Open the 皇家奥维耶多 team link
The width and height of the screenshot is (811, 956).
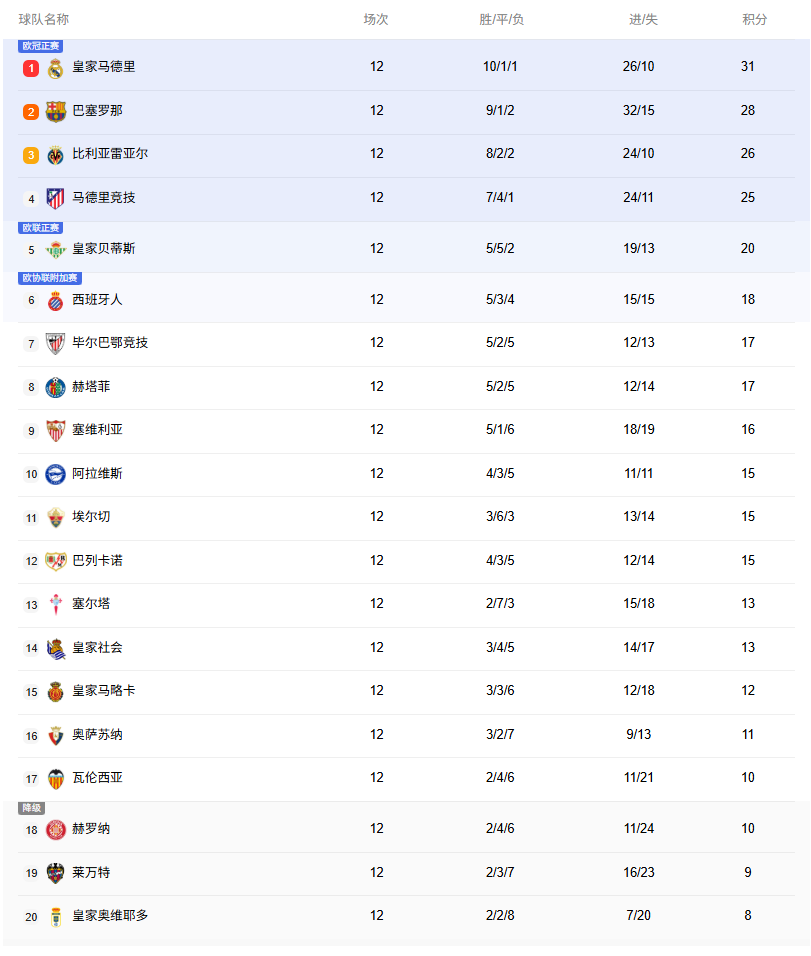tap(110, 916)
